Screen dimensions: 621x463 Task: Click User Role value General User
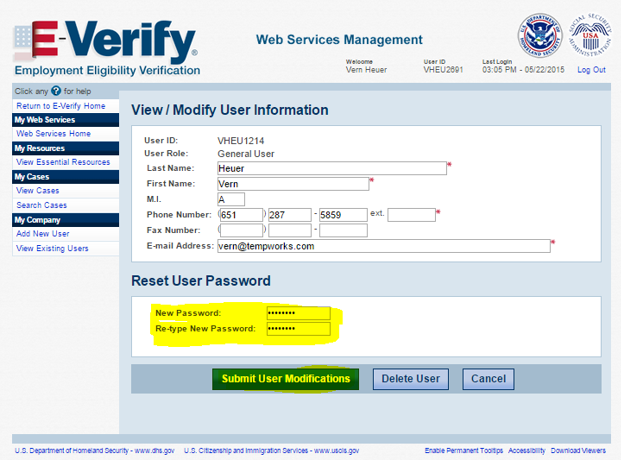pos(246,154)
